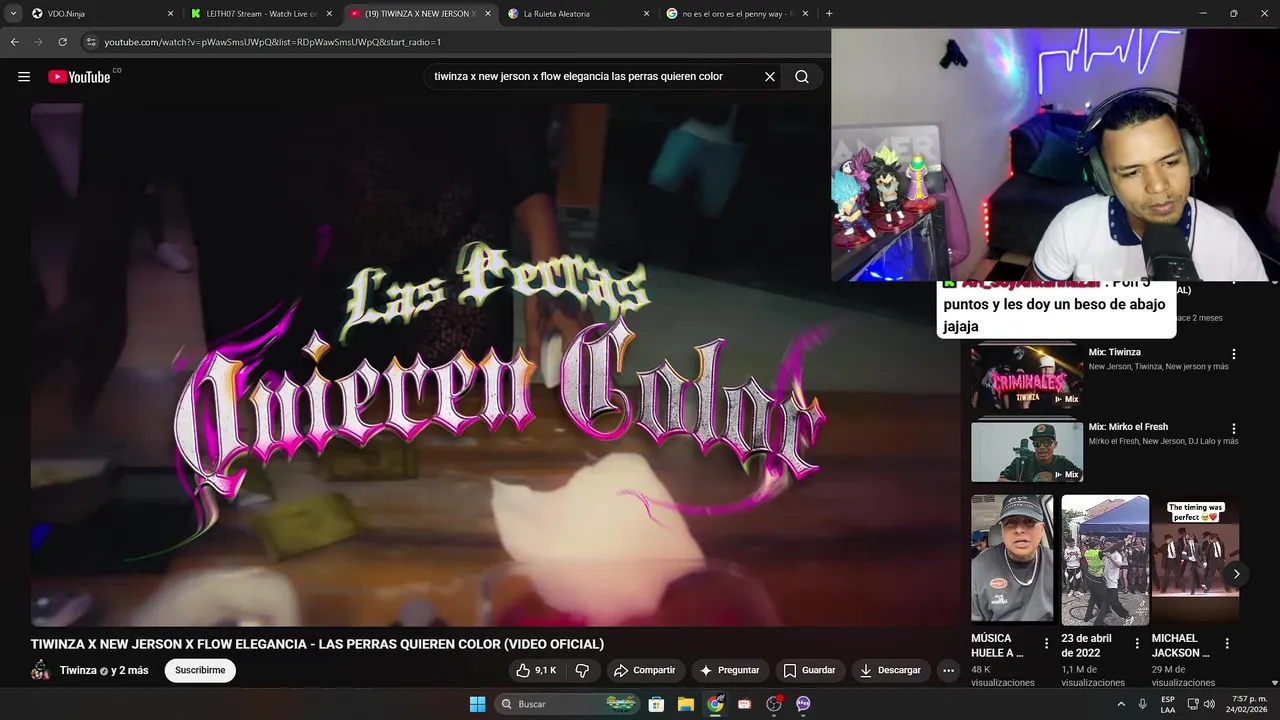This screenshot has height=720, width=1280.
Task: Open options for 23 de abril short
Action: tap(1137, 644)
